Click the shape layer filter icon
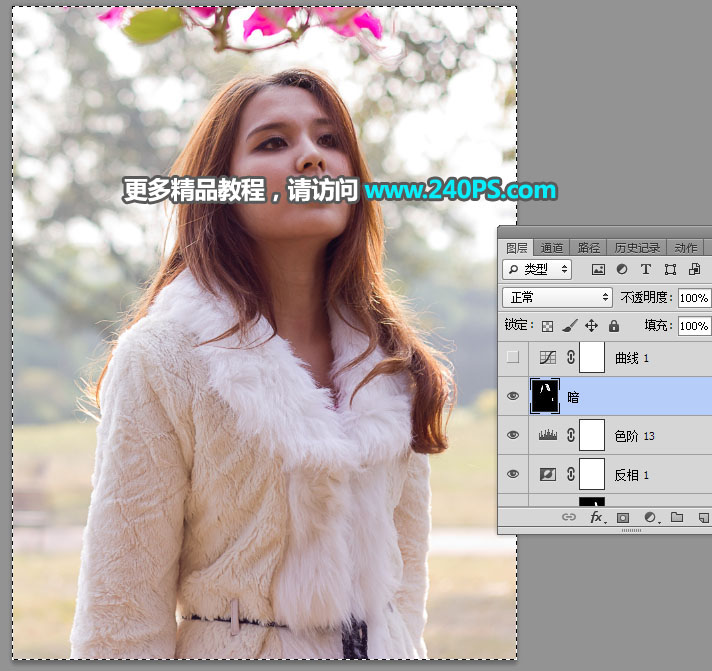 [670, 270]
